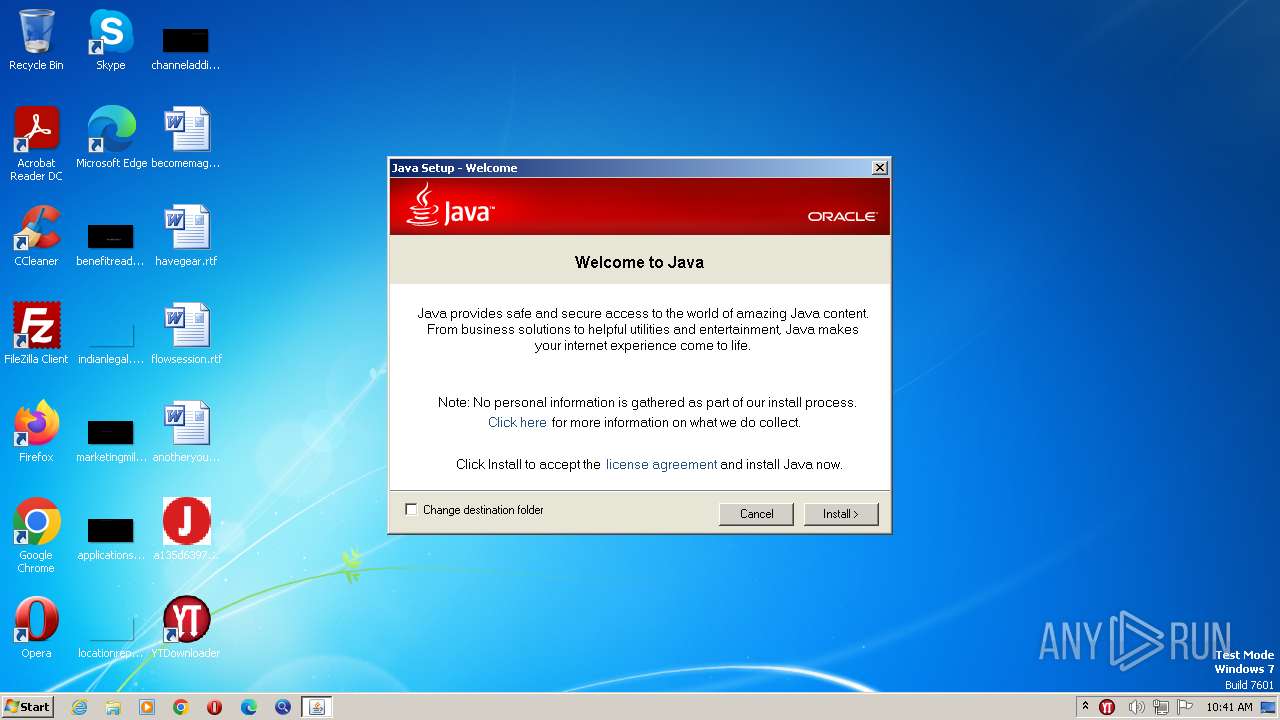1280x720 pixels.
Task: Open Internet Explorer from taskbar
Action: click(79, 707)
